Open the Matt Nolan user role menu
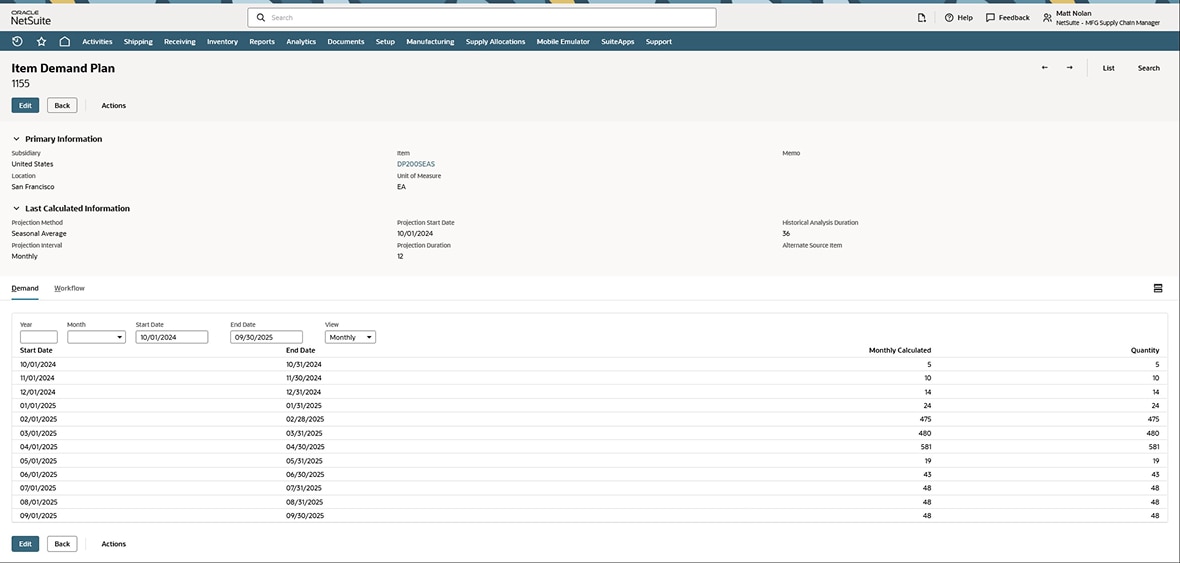Image resolution: width=1180 pixels, height=563 pixels. coord(1100,17)
